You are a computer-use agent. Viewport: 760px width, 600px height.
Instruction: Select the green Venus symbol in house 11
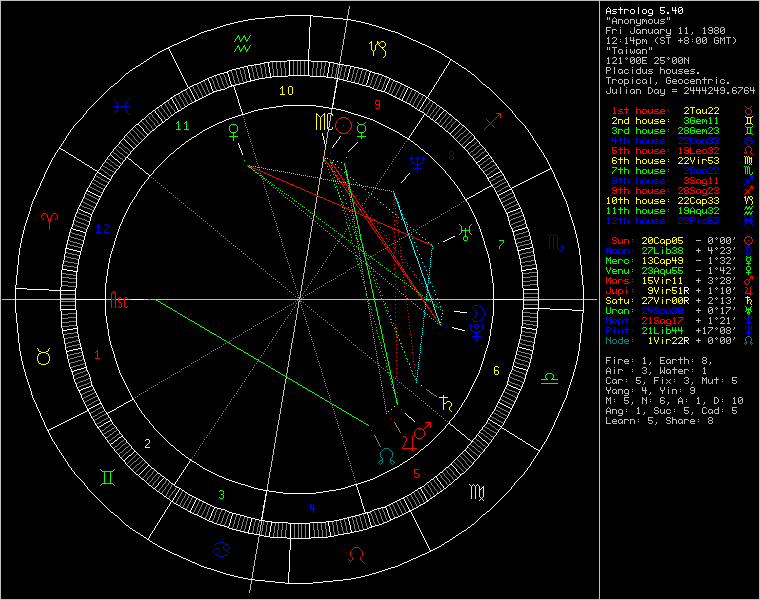pos(234,132)
